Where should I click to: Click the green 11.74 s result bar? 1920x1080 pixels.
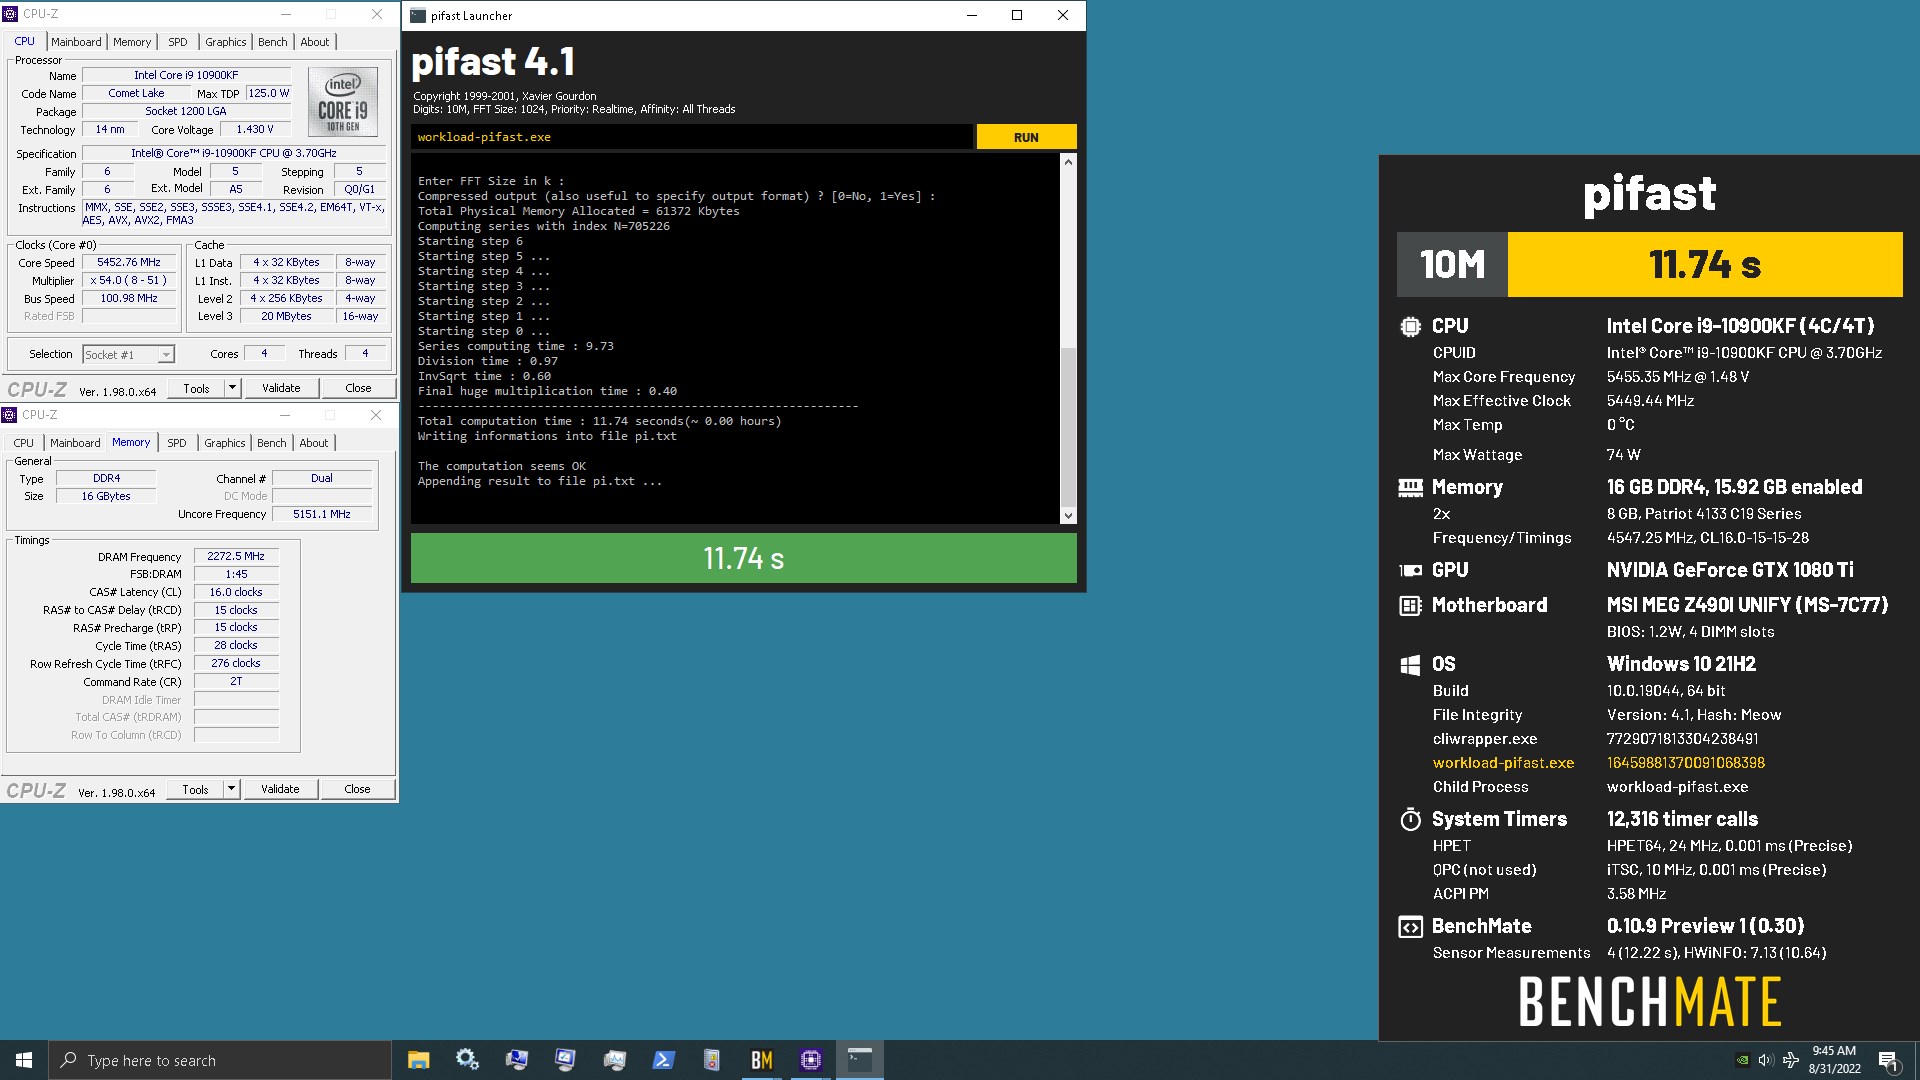click(x=743, y=558)
